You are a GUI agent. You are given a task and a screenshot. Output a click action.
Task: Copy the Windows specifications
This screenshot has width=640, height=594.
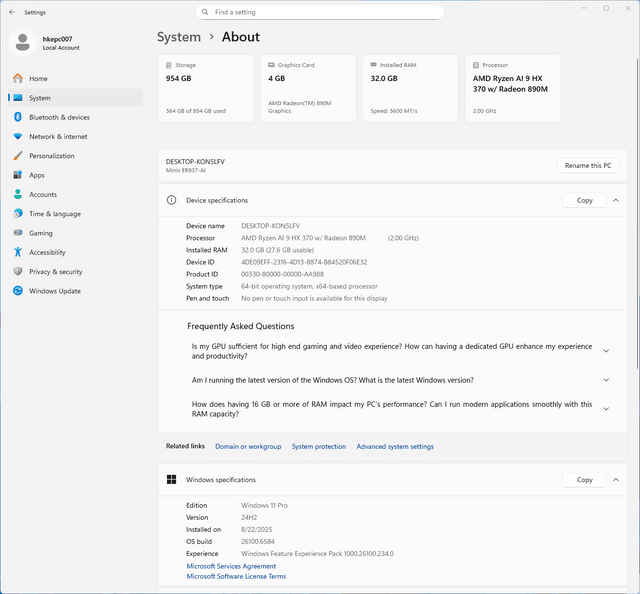coord(584,480)
